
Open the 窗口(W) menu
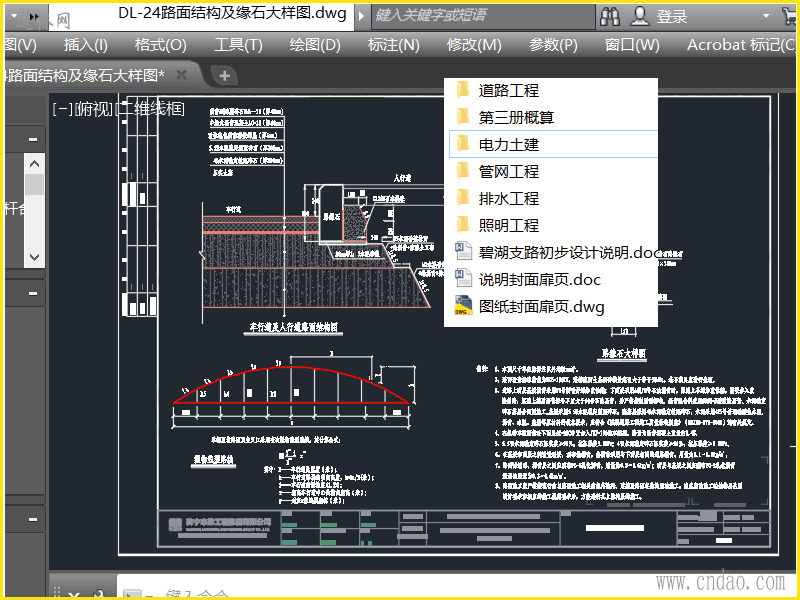click(632, 45)
